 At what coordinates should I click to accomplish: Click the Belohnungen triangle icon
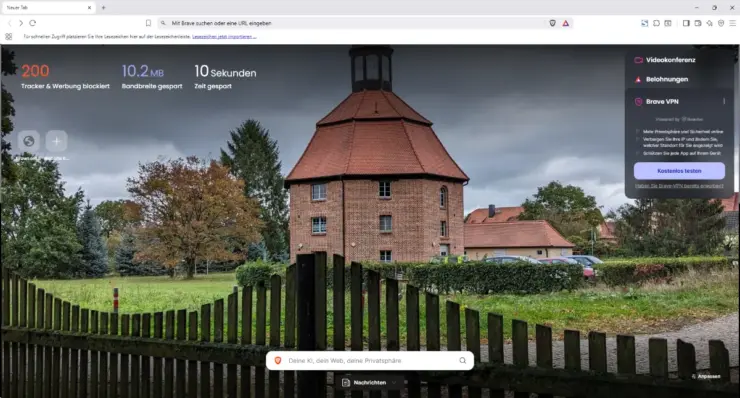pyautogui.click(x=638, y=79)
